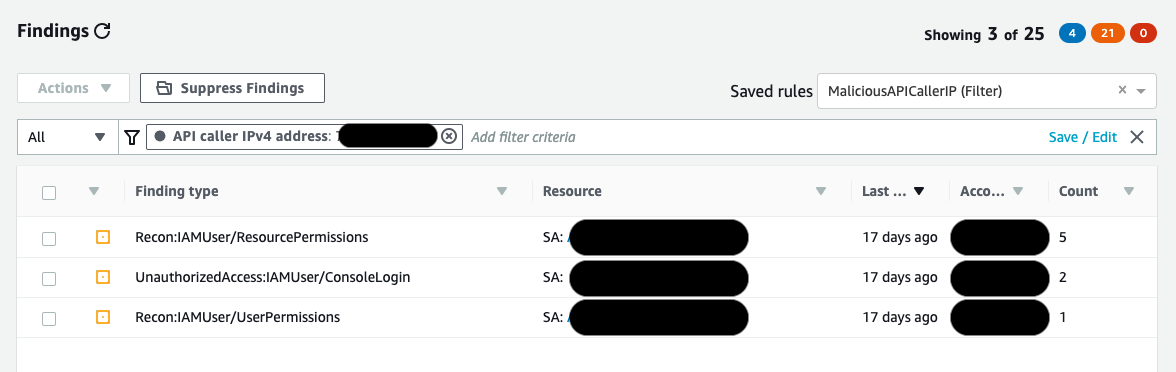Click count value 1 in UserPermissions row
The width and height of the screenshot is (1176, 372).
1063,317
